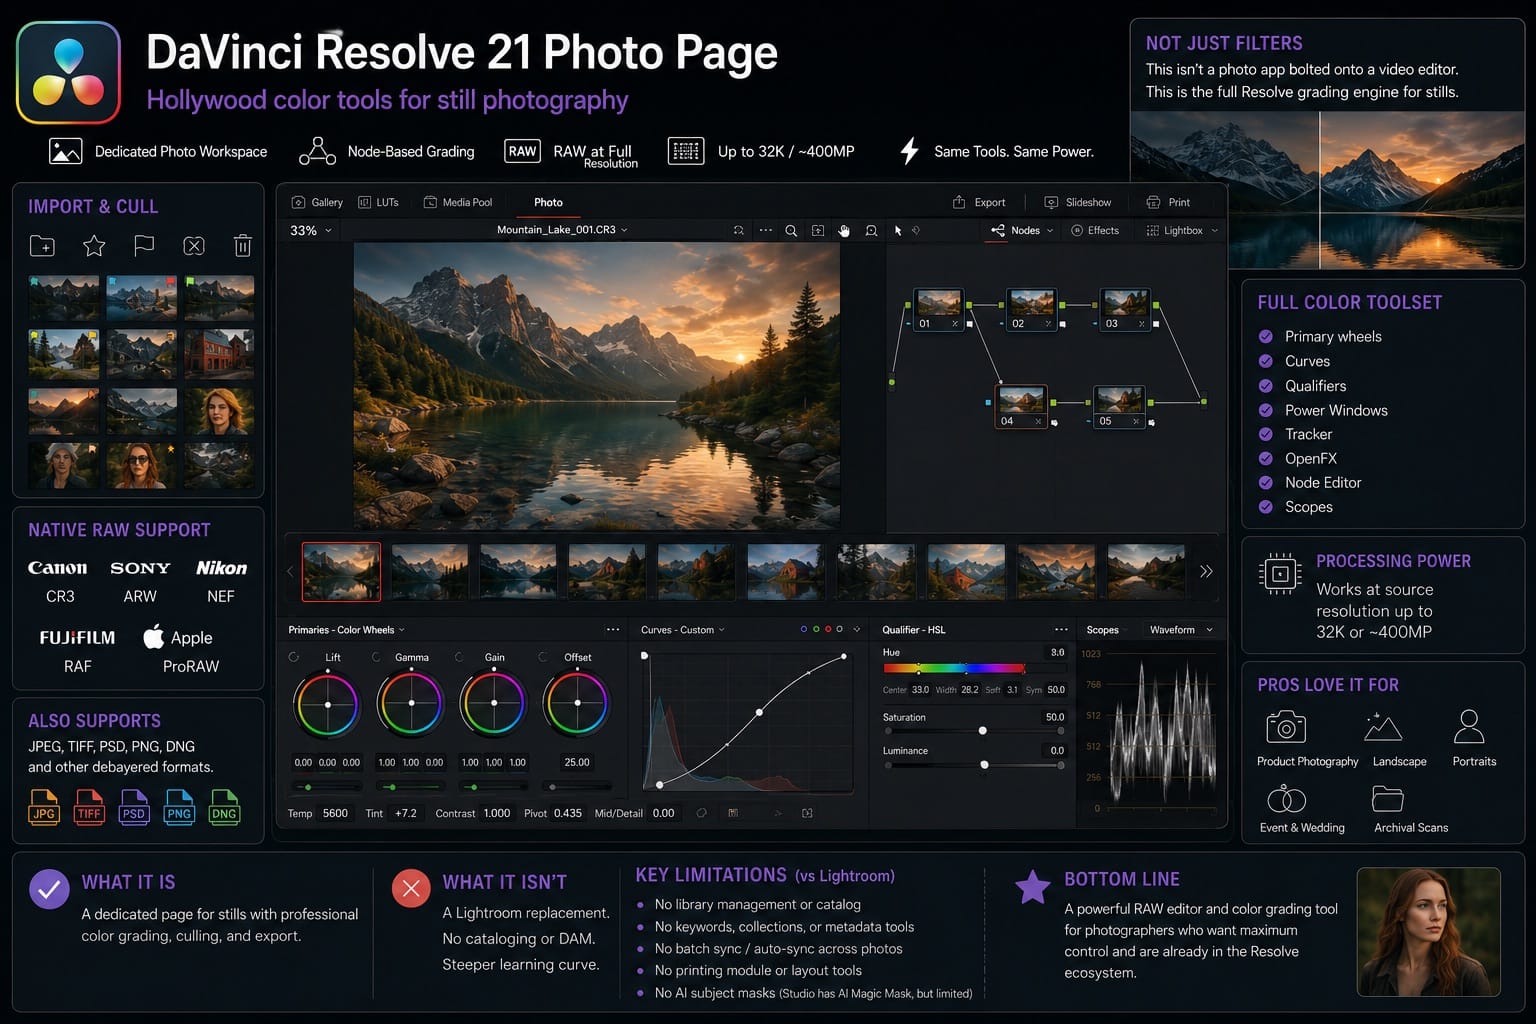Screen dimensions: 1536x1024
Task: Select node 01 in the node graph
Action: pos(938,309)
